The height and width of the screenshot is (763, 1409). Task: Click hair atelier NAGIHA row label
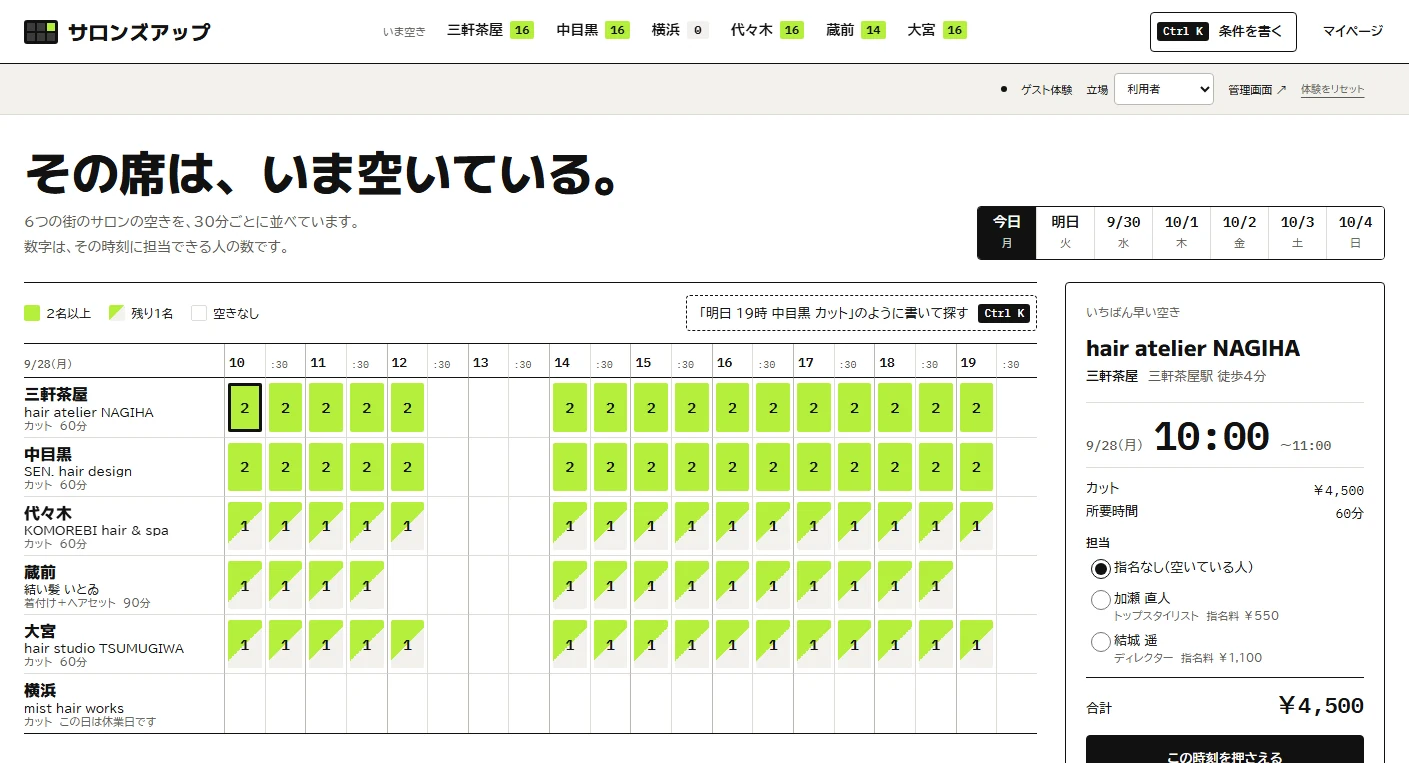pos(89,412)
